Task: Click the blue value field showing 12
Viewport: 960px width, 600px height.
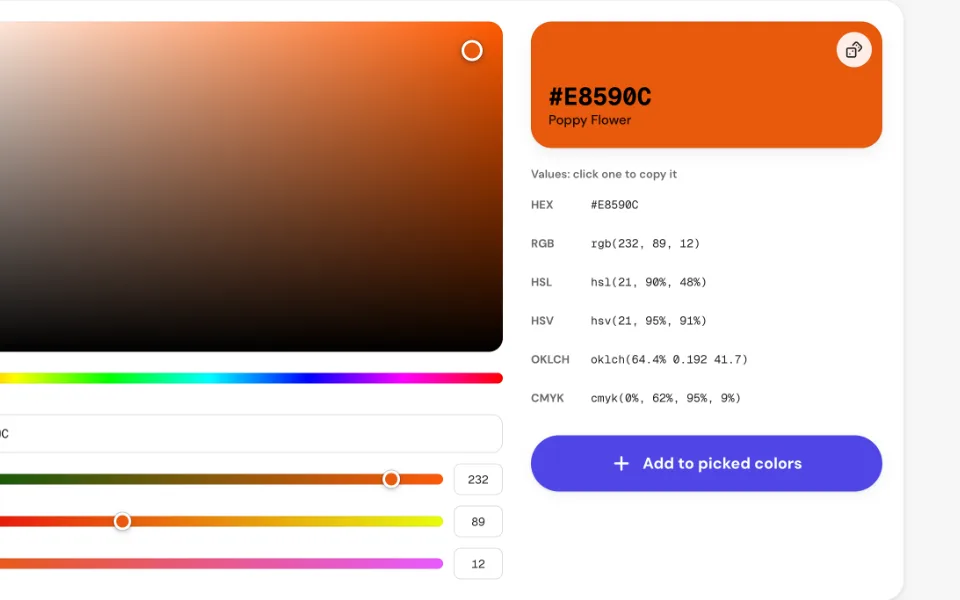Action: tap(478, 564)
